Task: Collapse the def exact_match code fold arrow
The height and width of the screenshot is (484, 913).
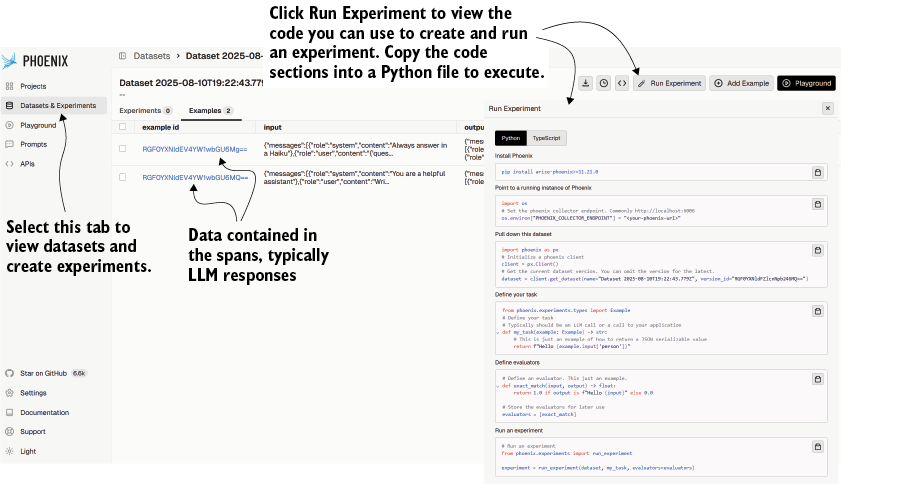Action: tap(498, 386)
